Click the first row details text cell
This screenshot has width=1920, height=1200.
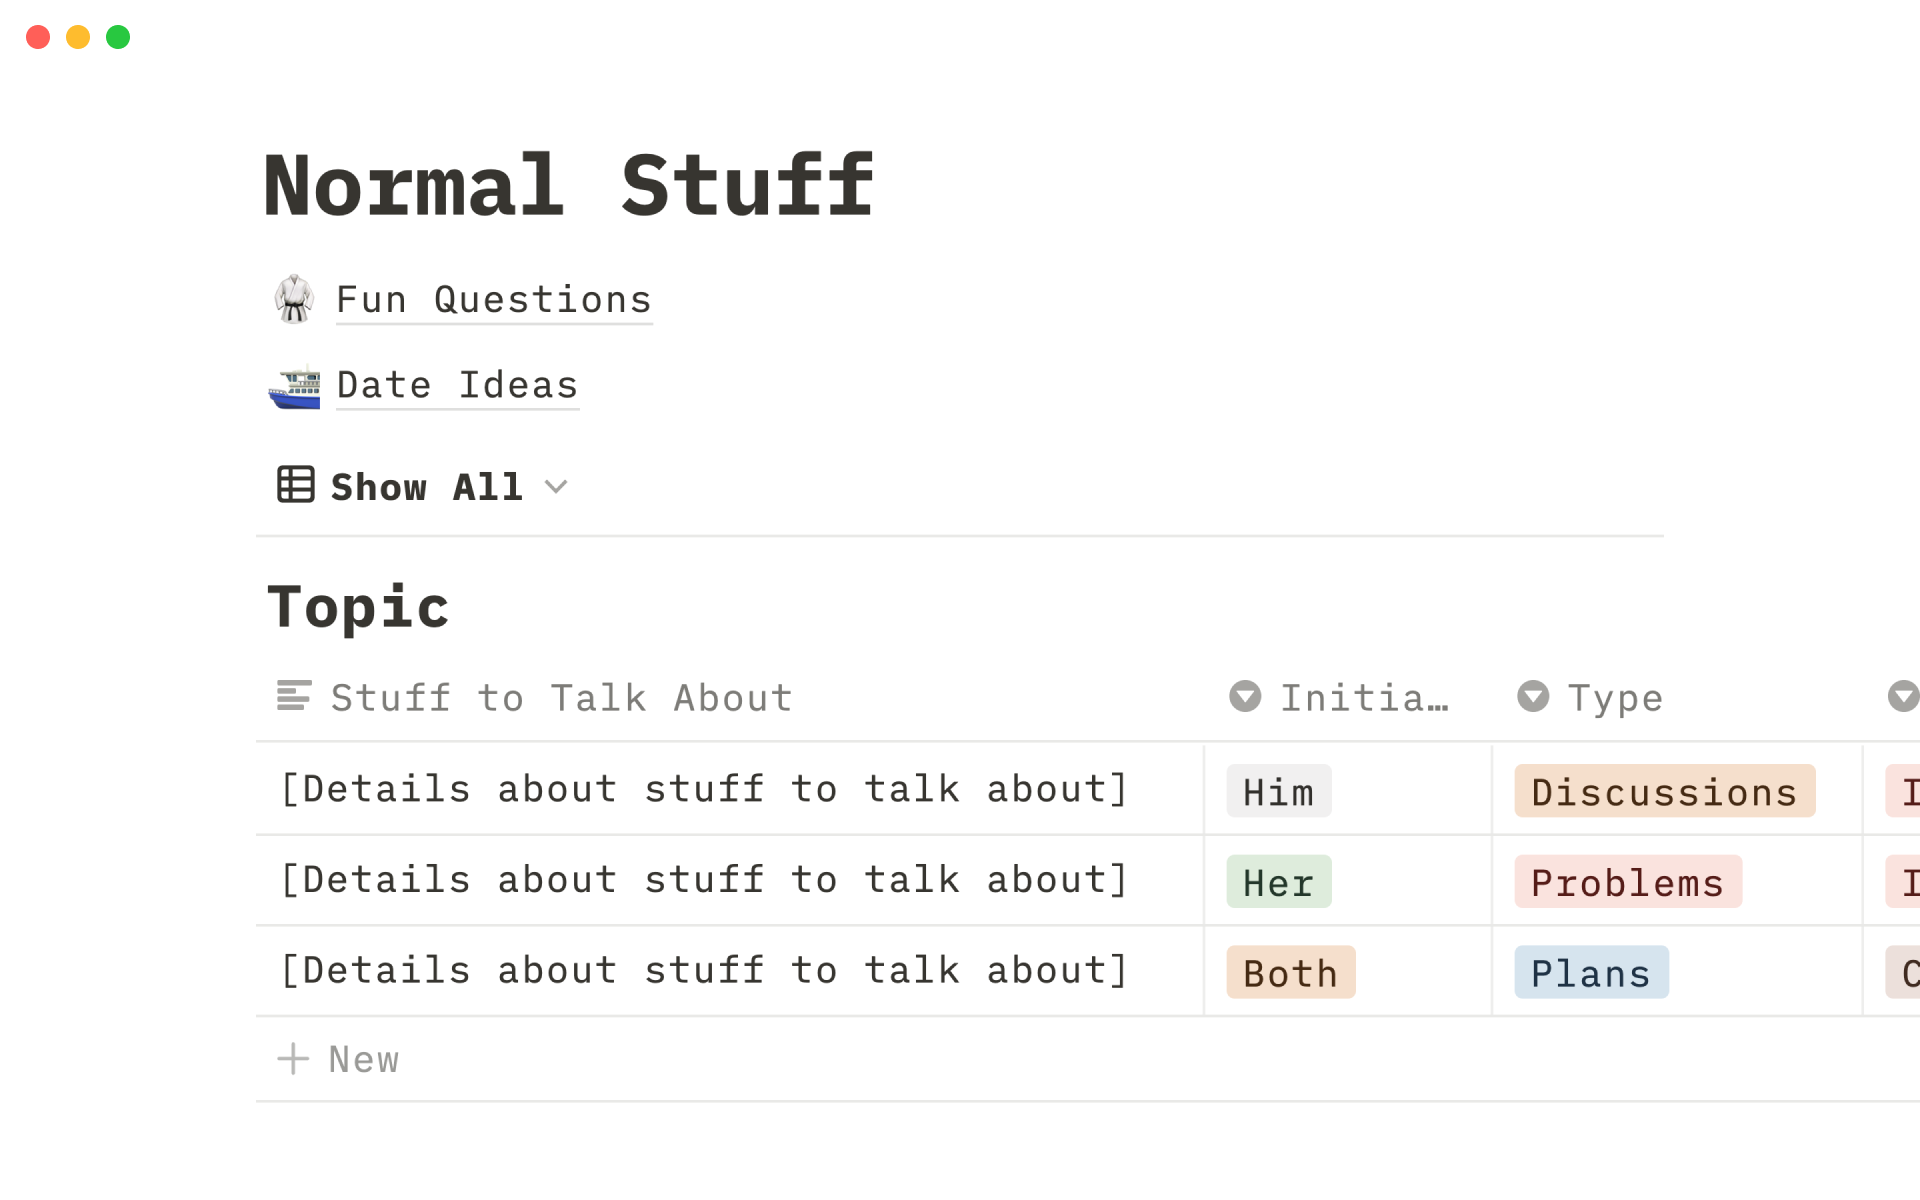[704, 789]
